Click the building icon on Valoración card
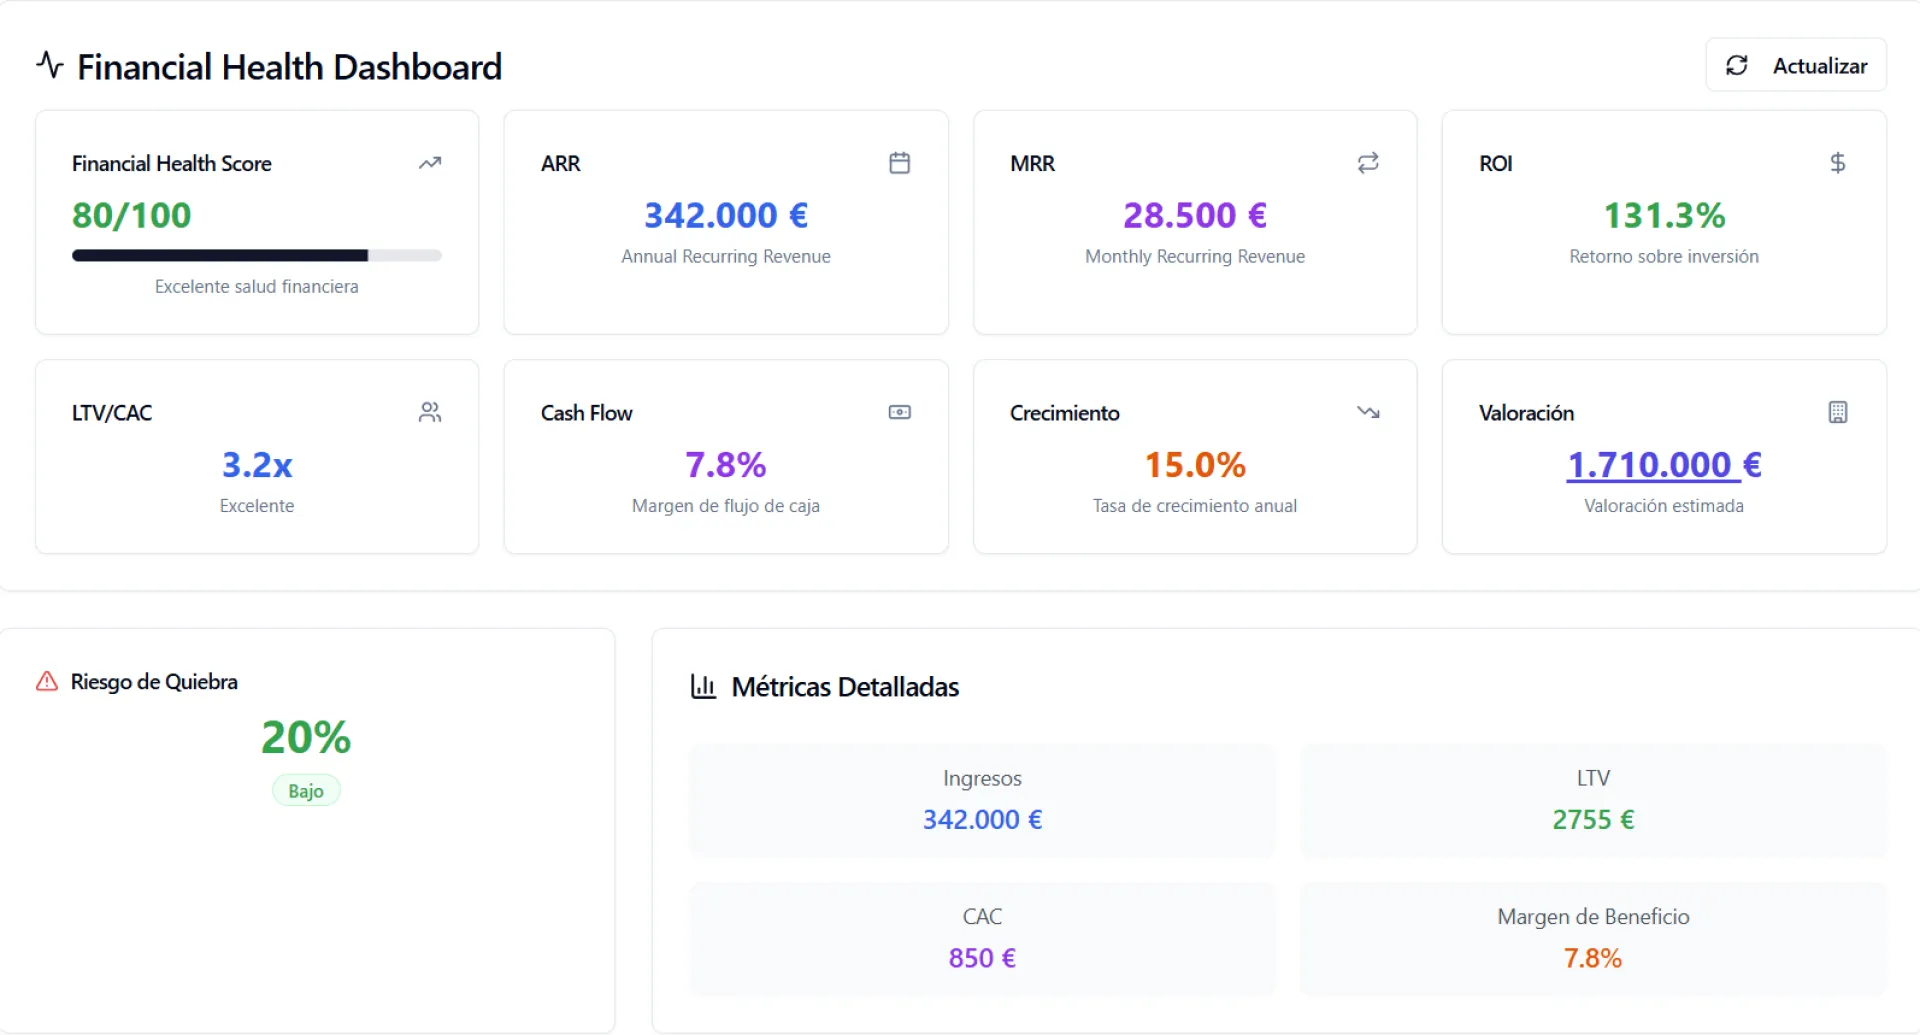This screenshot has width=1920, height=1035. (1838, 412)
